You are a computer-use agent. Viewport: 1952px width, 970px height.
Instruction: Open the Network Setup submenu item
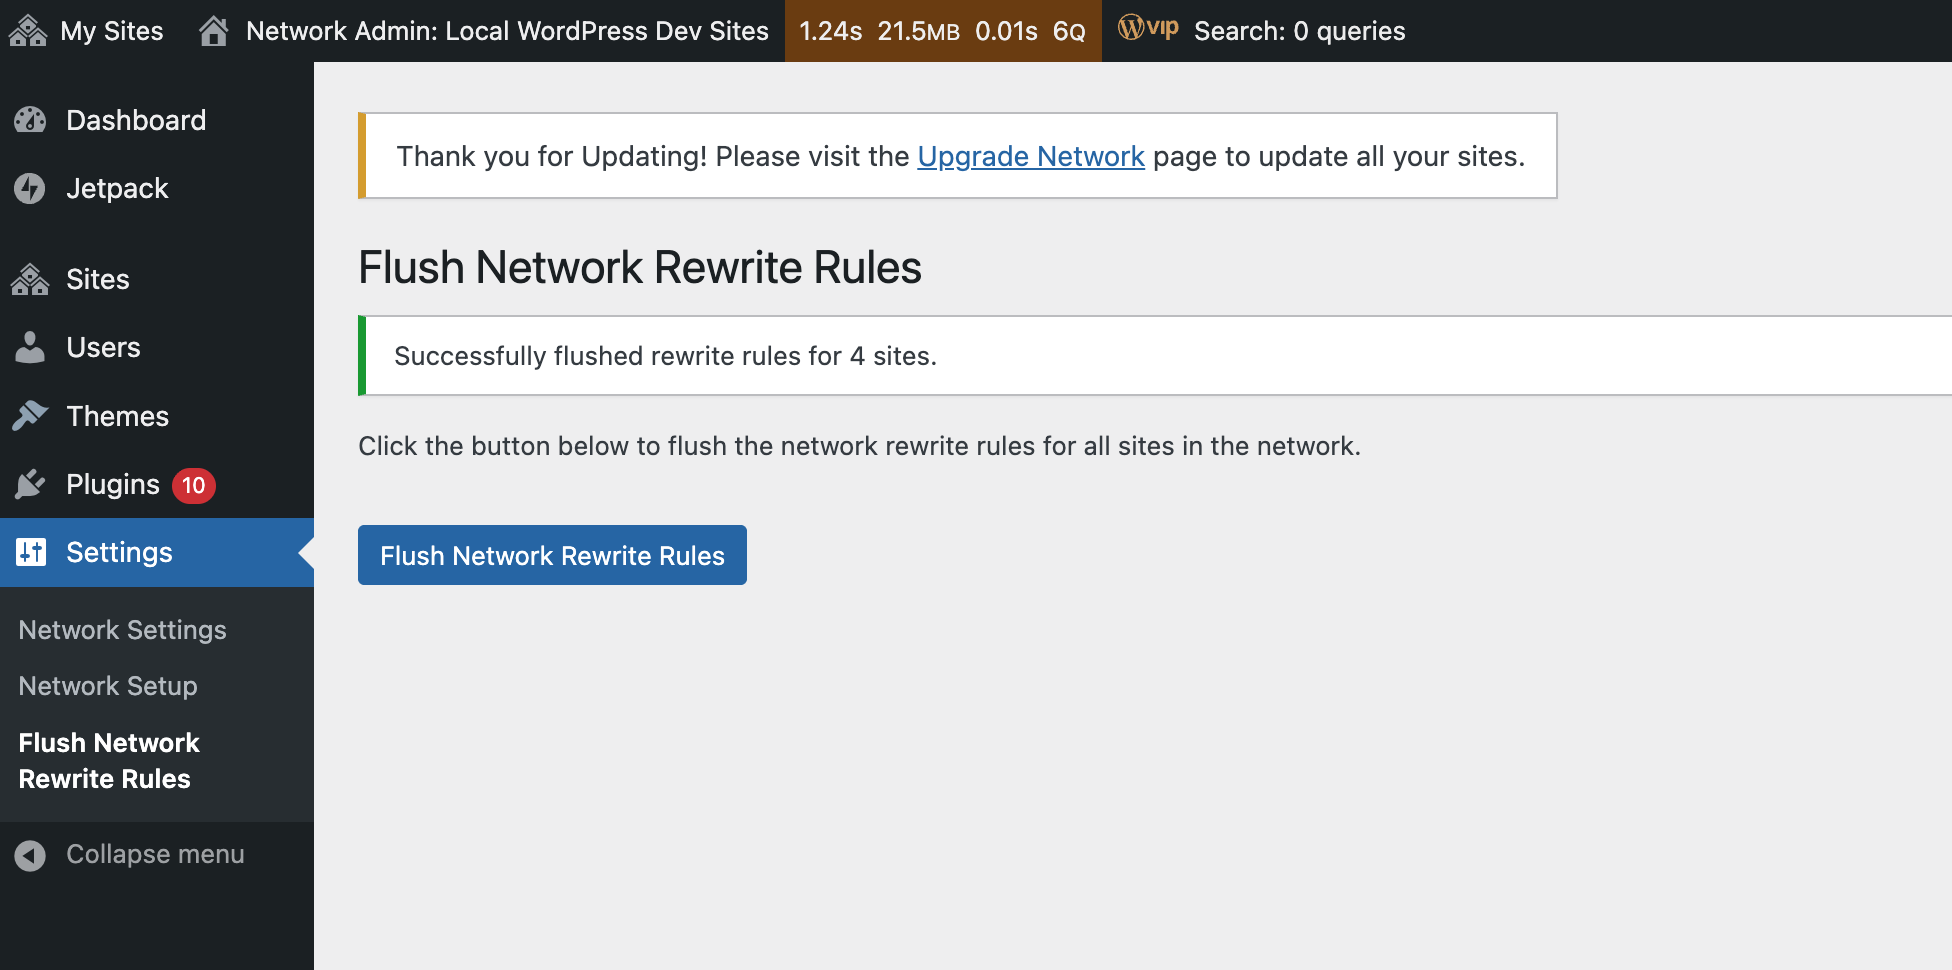pos(108,686)
